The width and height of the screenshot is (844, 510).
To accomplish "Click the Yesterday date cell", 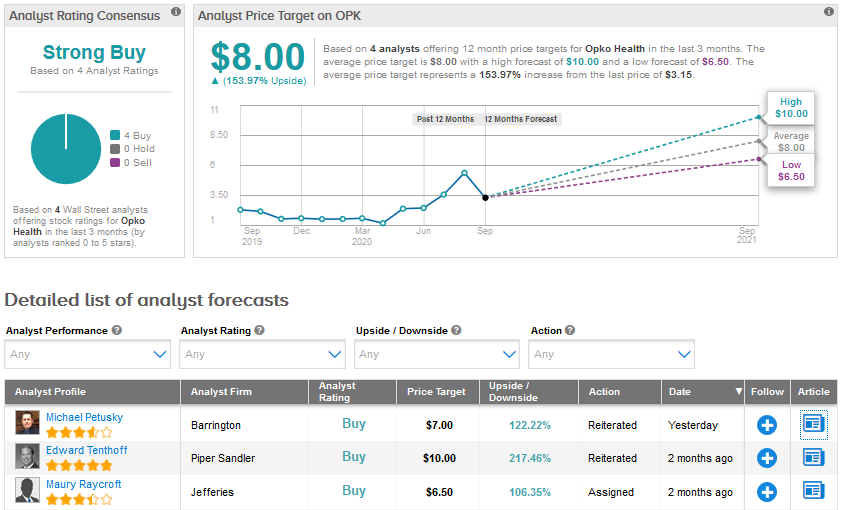I will [x=693, y=425].
